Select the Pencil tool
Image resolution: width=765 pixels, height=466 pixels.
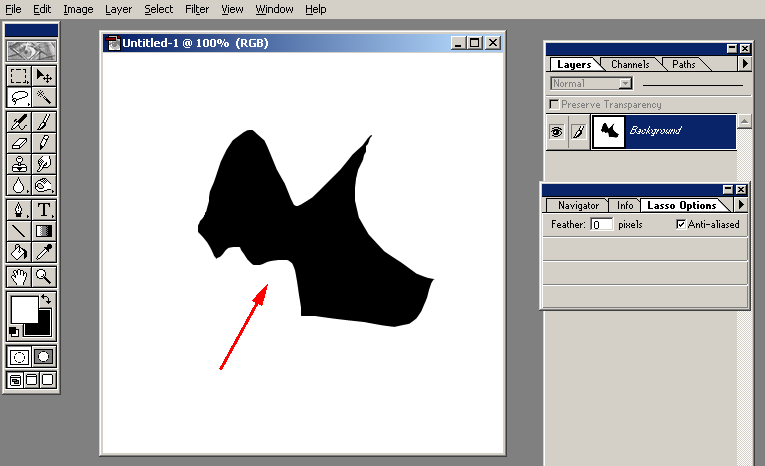(44, 143)
